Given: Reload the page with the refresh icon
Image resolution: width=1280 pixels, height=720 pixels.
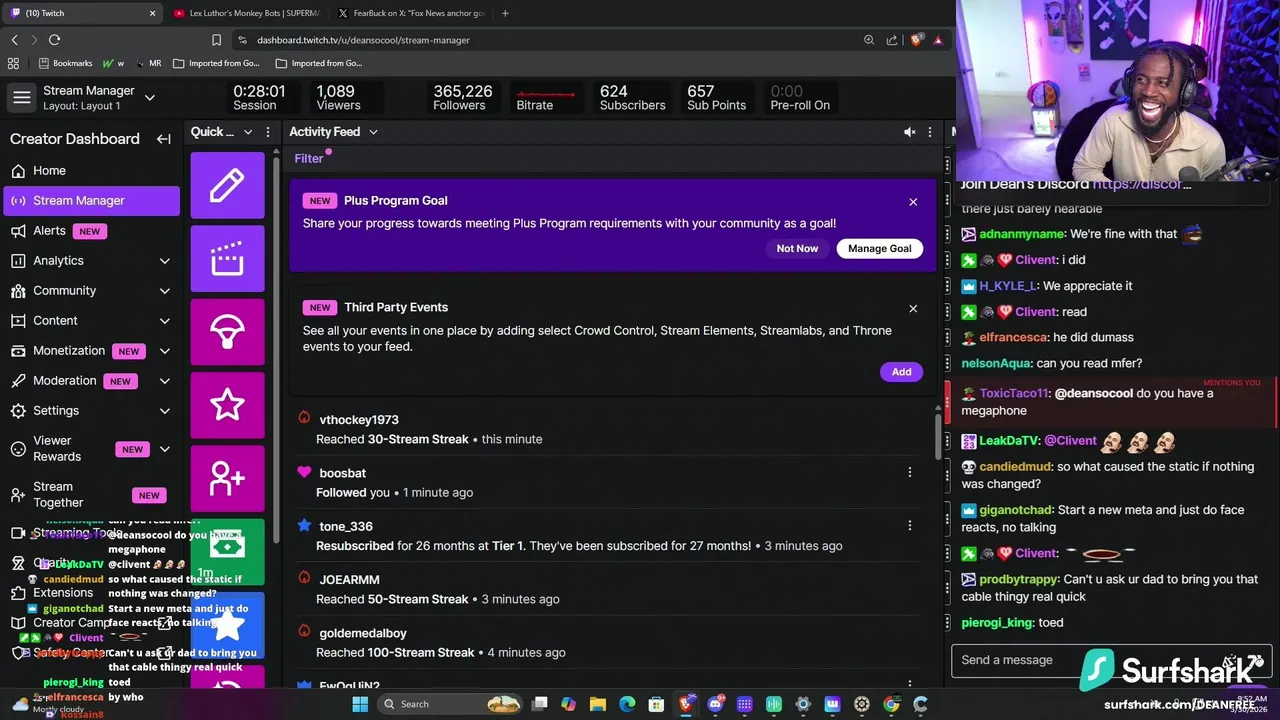Looking at the screenshot, I should coord(54,40).
